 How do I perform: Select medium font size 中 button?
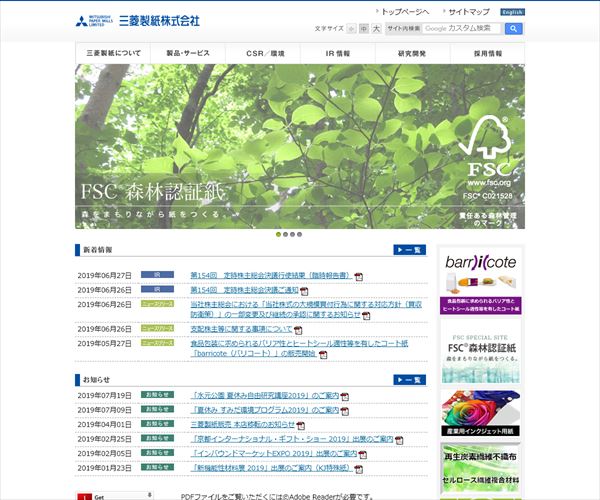pos(364,28)
